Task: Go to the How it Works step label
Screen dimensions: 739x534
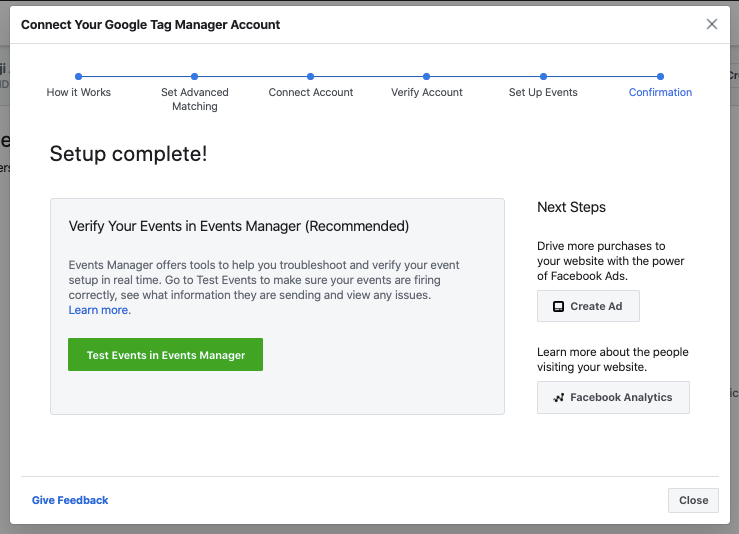Action: 79,92
